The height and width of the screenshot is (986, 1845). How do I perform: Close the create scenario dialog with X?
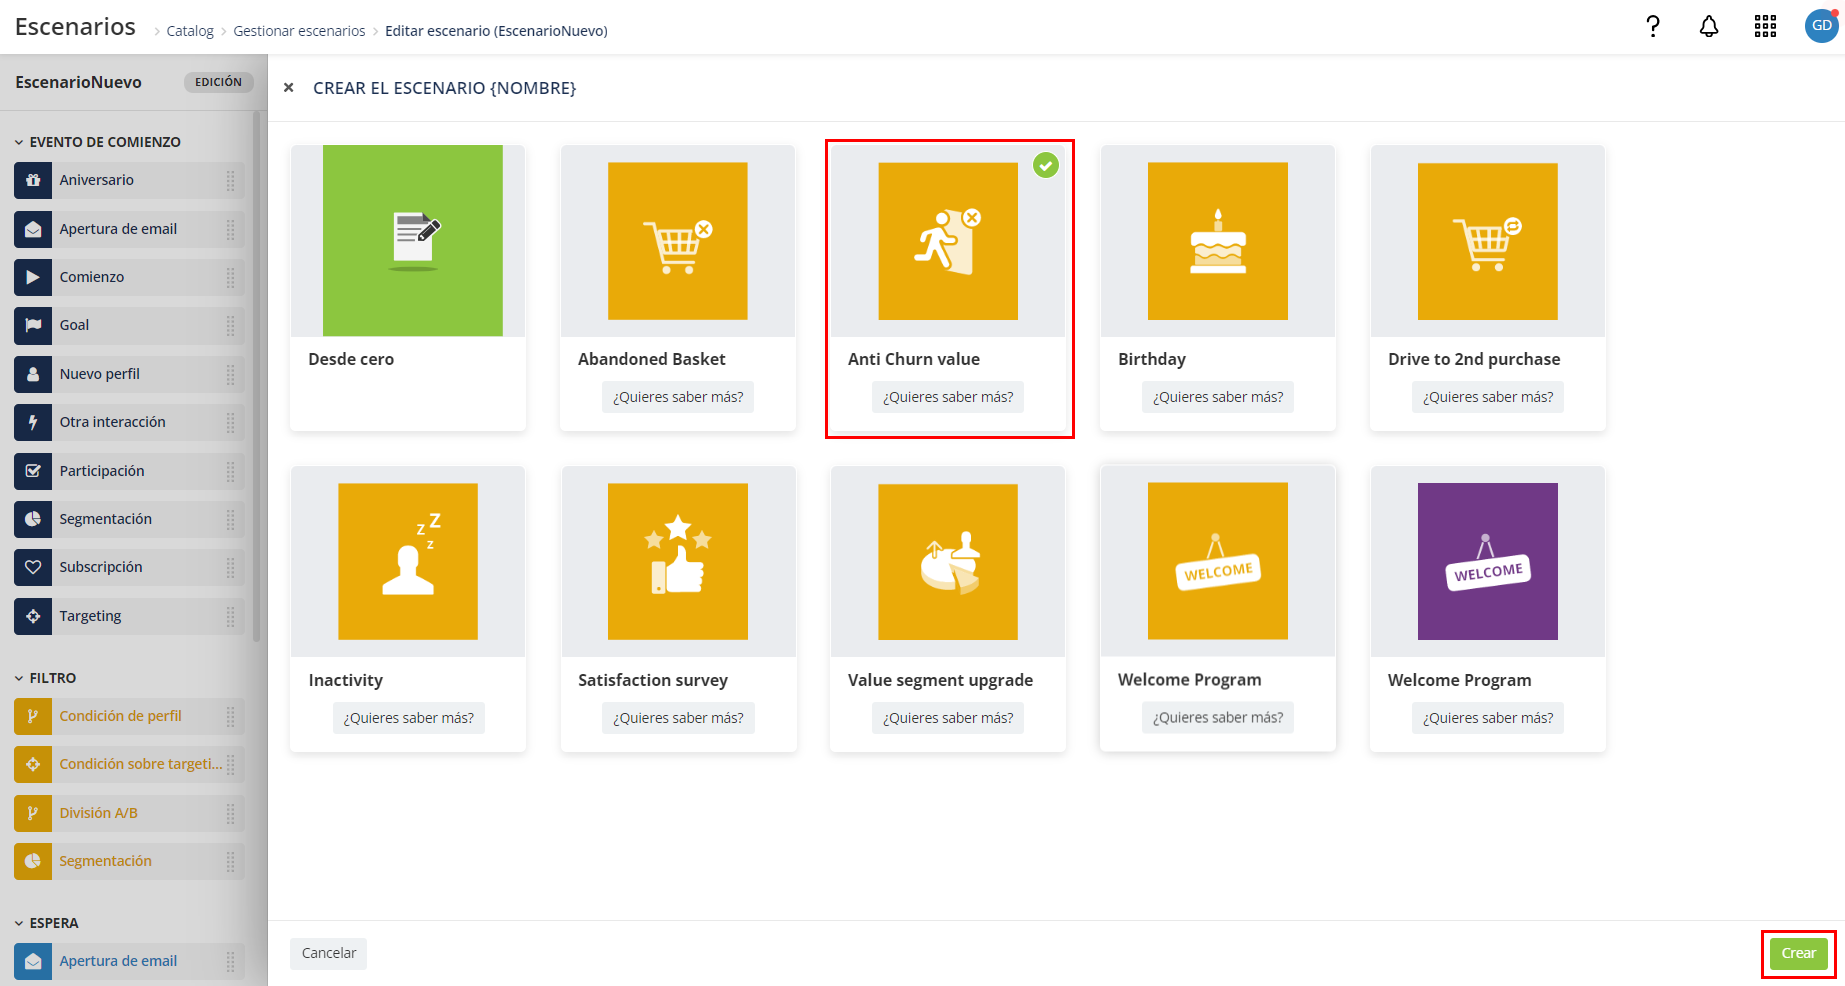tap(288, 88)
